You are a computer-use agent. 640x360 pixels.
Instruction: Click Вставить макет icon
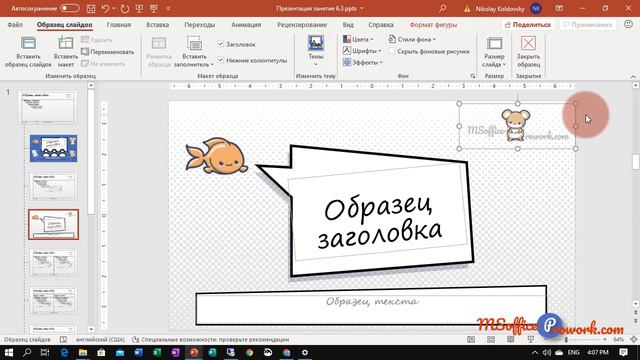[65, 43]
